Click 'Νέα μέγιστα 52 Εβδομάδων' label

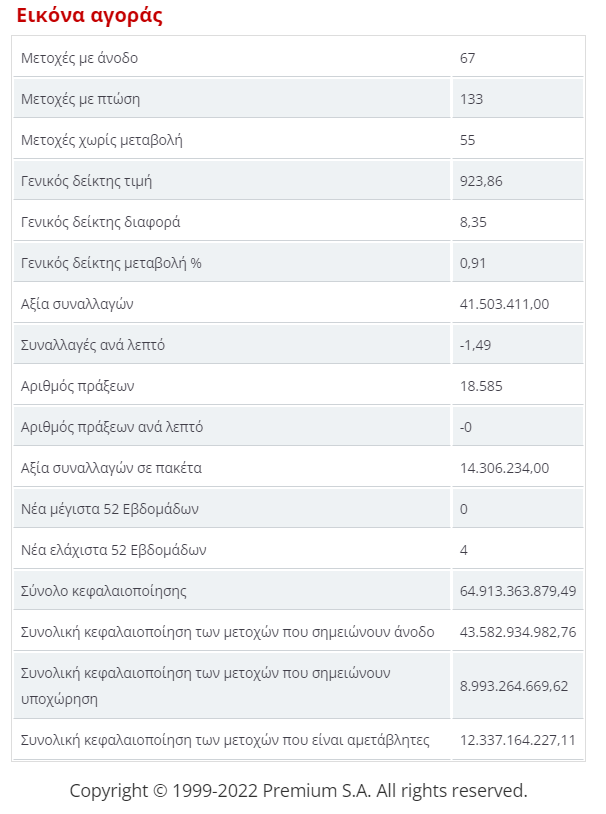tap(110, 509)
